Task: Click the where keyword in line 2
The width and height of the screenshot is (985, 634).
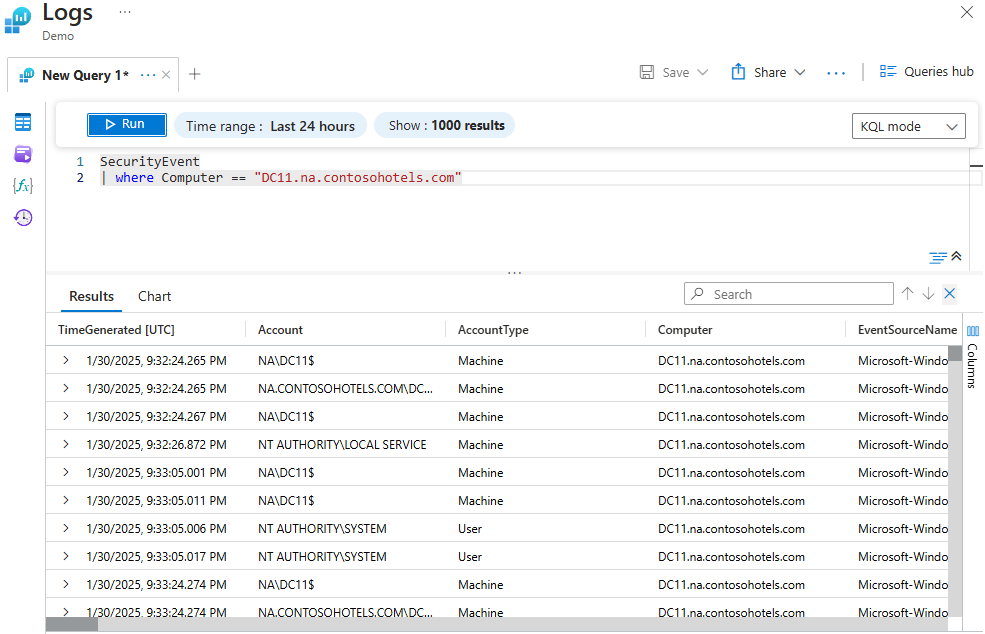Action: (134, 178)
